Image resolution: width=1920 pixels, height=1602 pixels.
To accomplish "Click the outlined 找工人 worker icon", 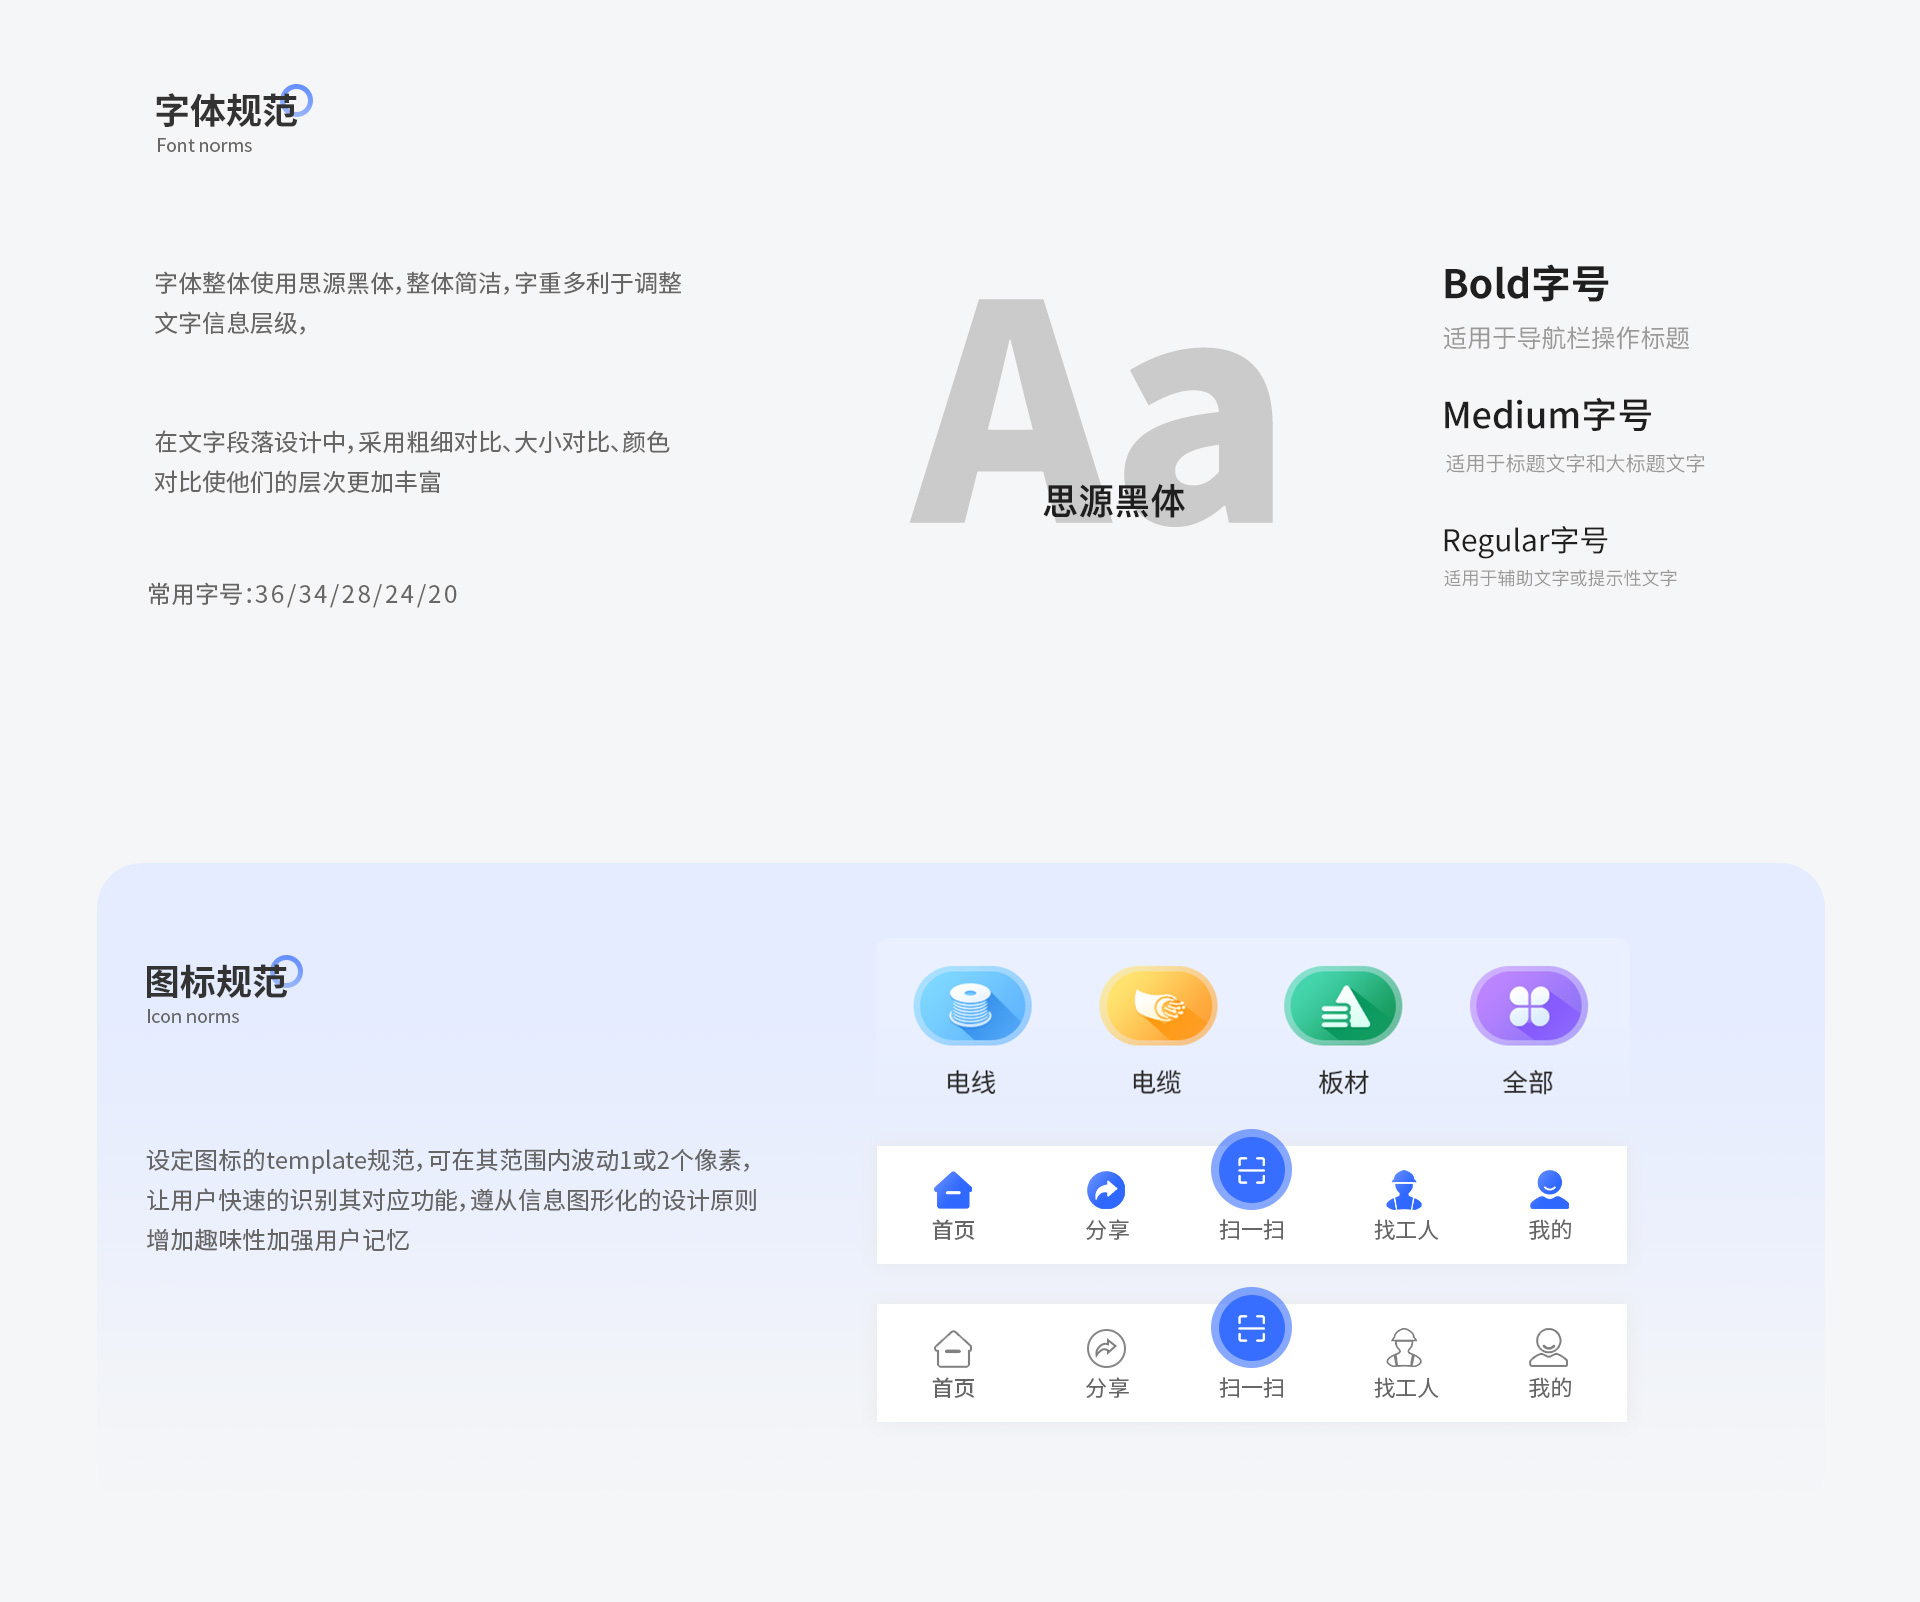I will (1405, 1348).
